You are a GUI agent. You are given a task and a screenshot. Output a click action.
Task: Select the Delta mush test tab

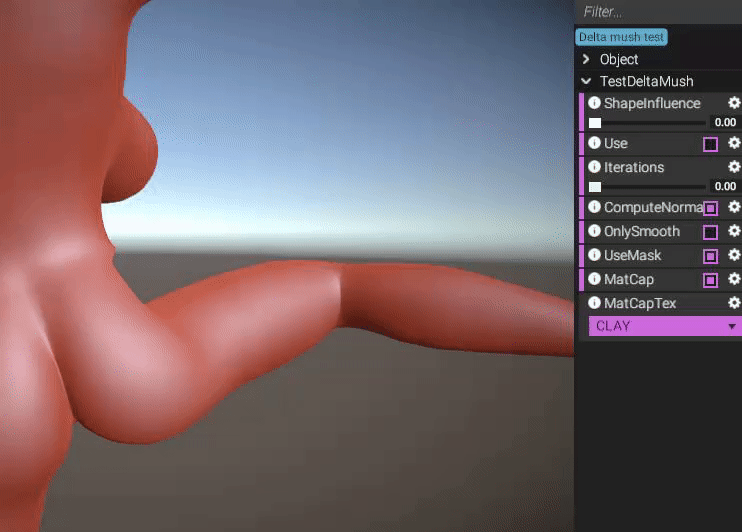pos(621,37)
